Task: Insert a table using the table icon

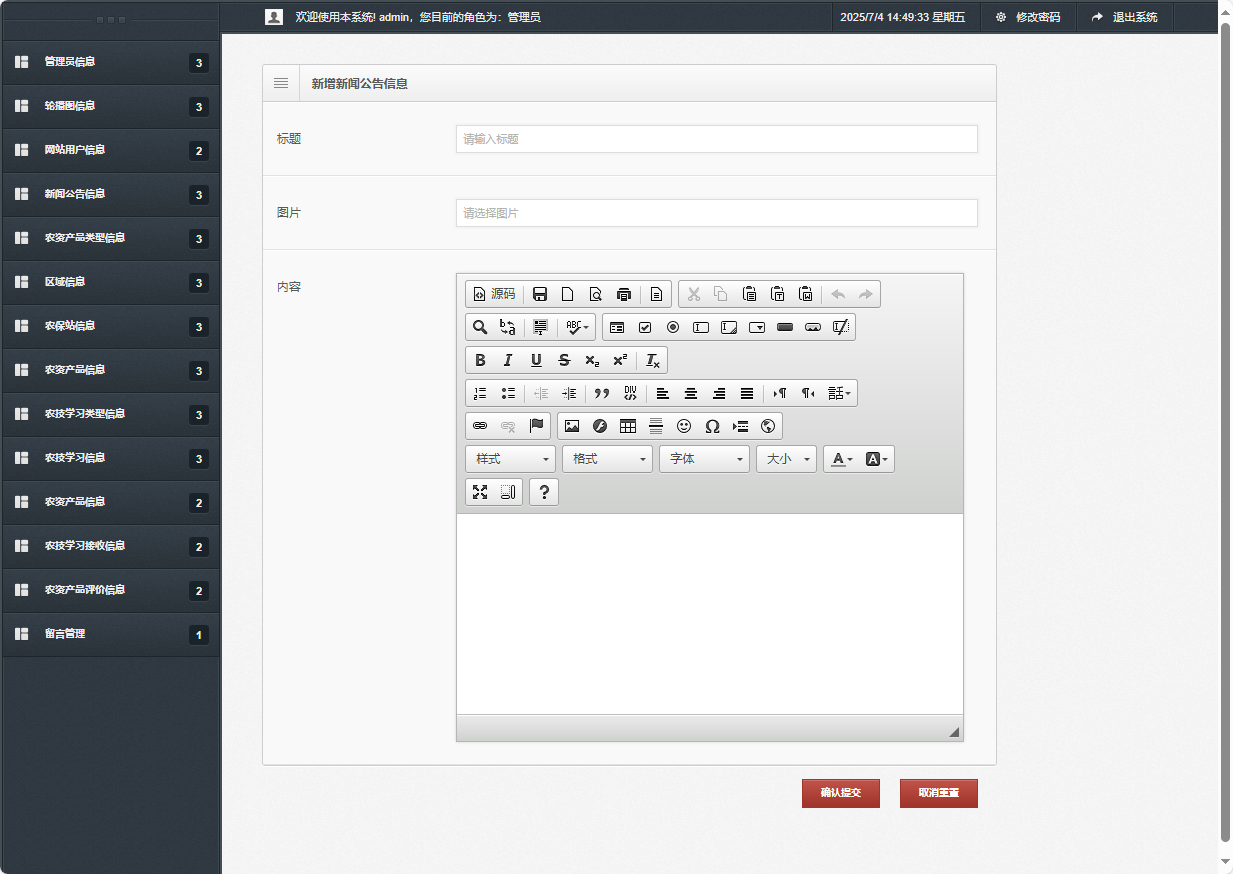Action: 628,426
